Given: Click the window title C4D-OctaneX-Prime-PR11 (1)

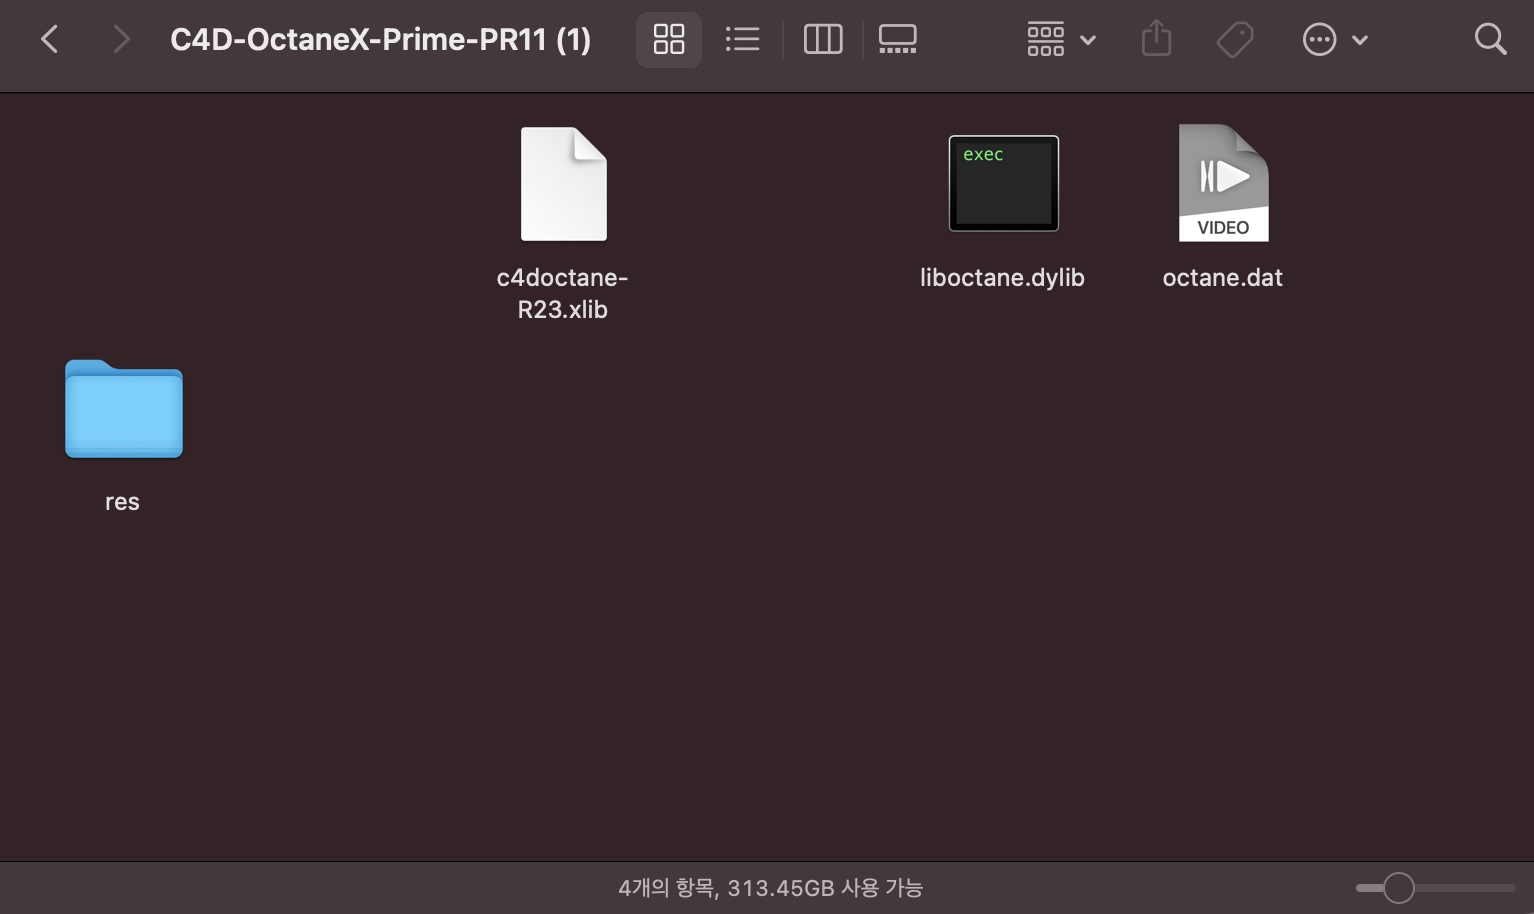Looking at the screenshot, I should (x=380, y=40).
